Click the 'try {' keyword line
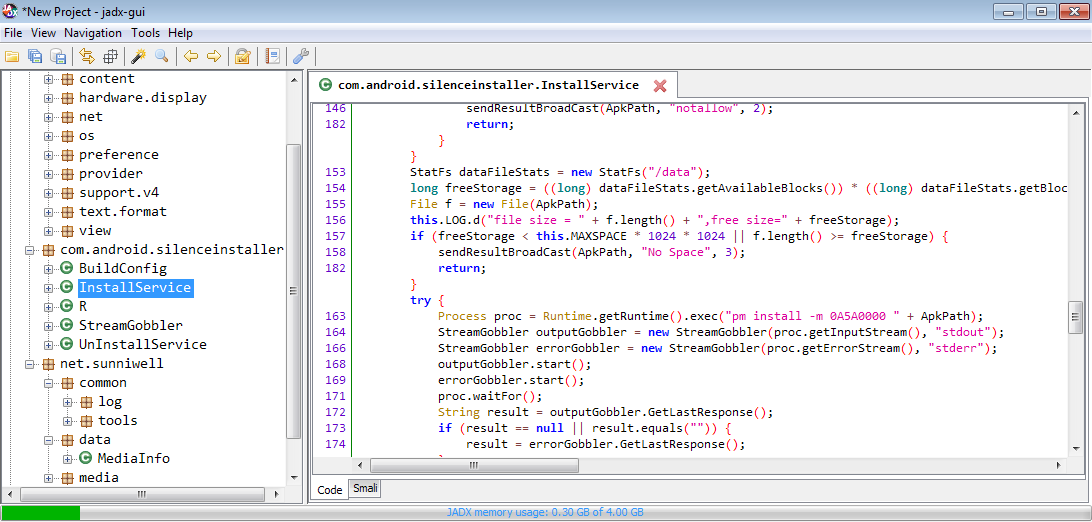The height and width of the screenshot is (522, 1092). pos(427,301)
